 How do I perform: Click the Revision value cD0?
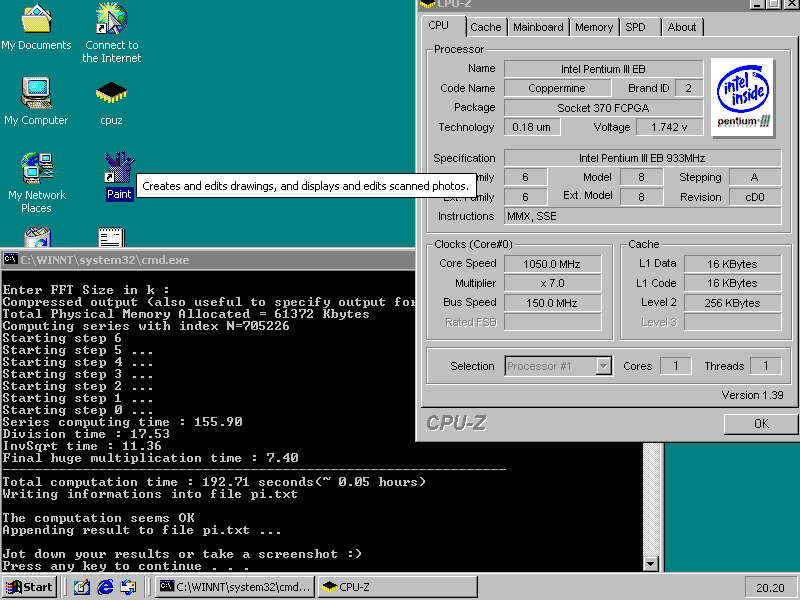[x=755, y=197]
